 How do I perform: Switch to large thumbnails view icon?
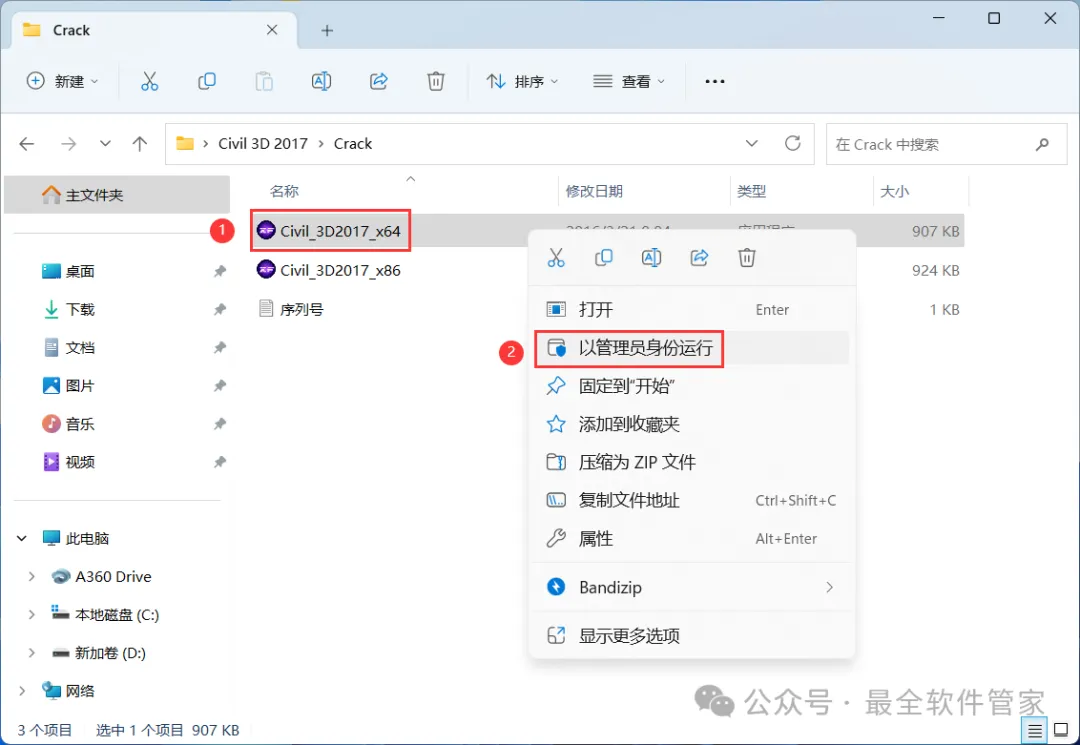tap(1061, 730)
